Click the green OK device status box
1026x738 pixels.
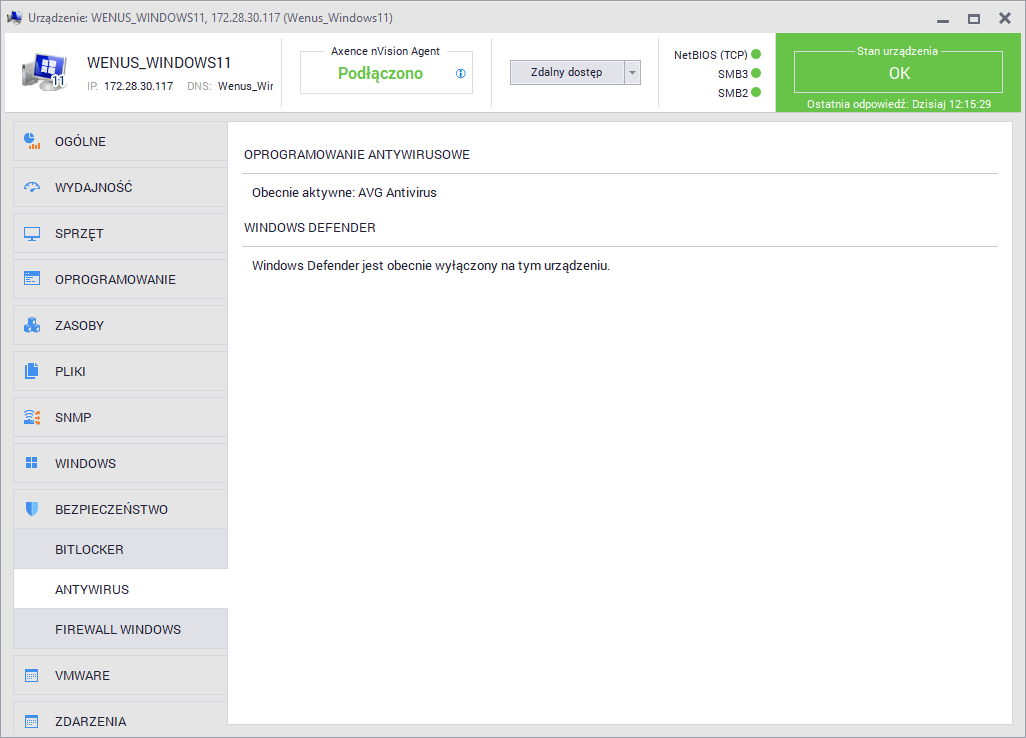[x=898, y=72]
